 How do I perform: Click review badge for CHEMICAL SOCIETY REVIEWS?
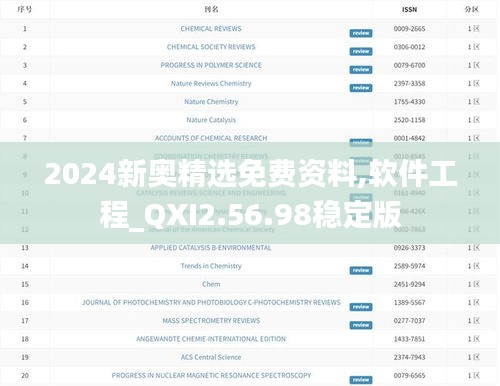coord(361,51)
